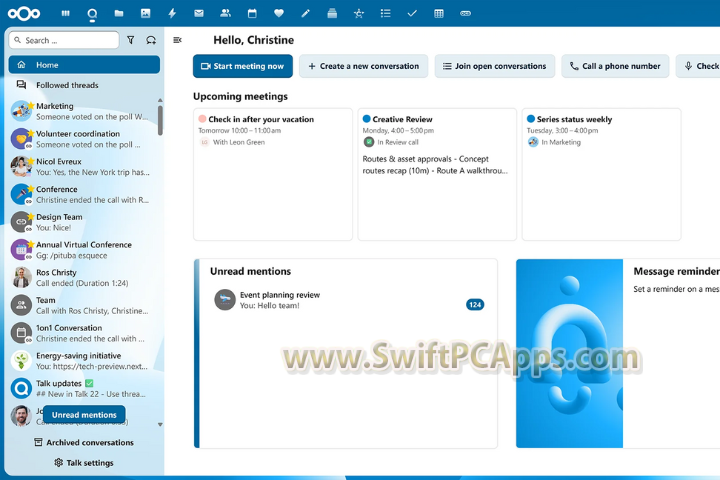
Task: Open the Talk app icon
Action: [x=92, y=14]
